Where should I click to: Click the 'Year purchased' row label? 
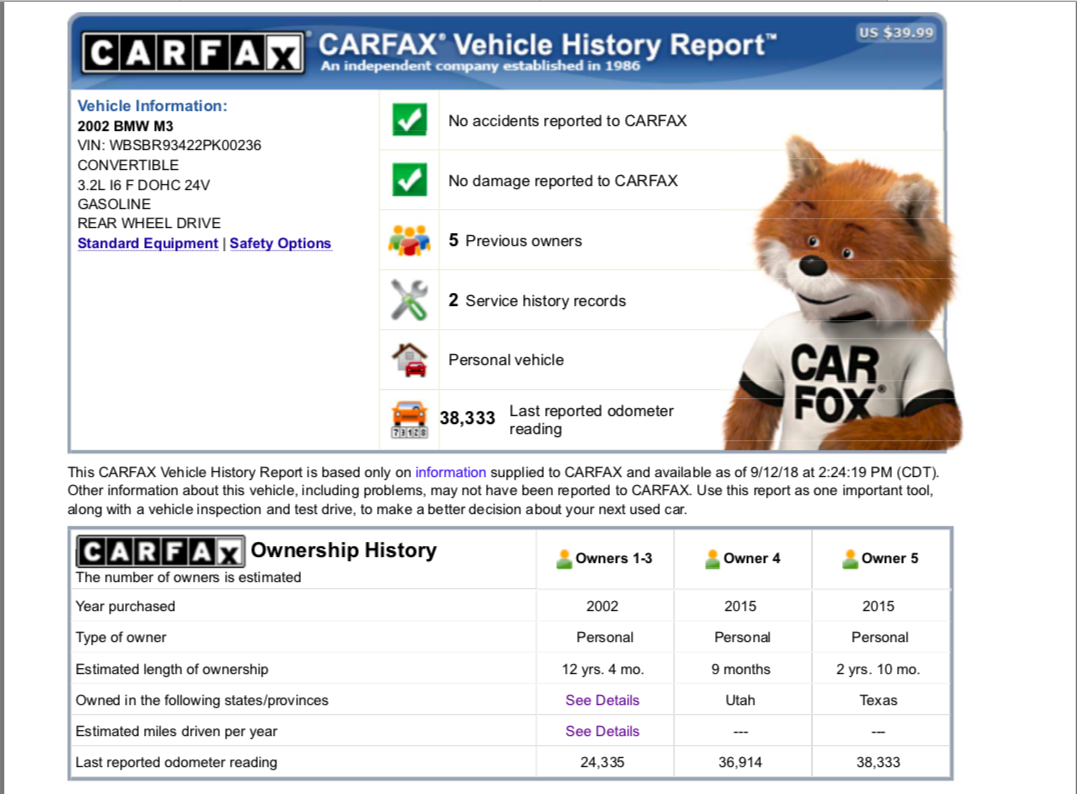point(125,606)
